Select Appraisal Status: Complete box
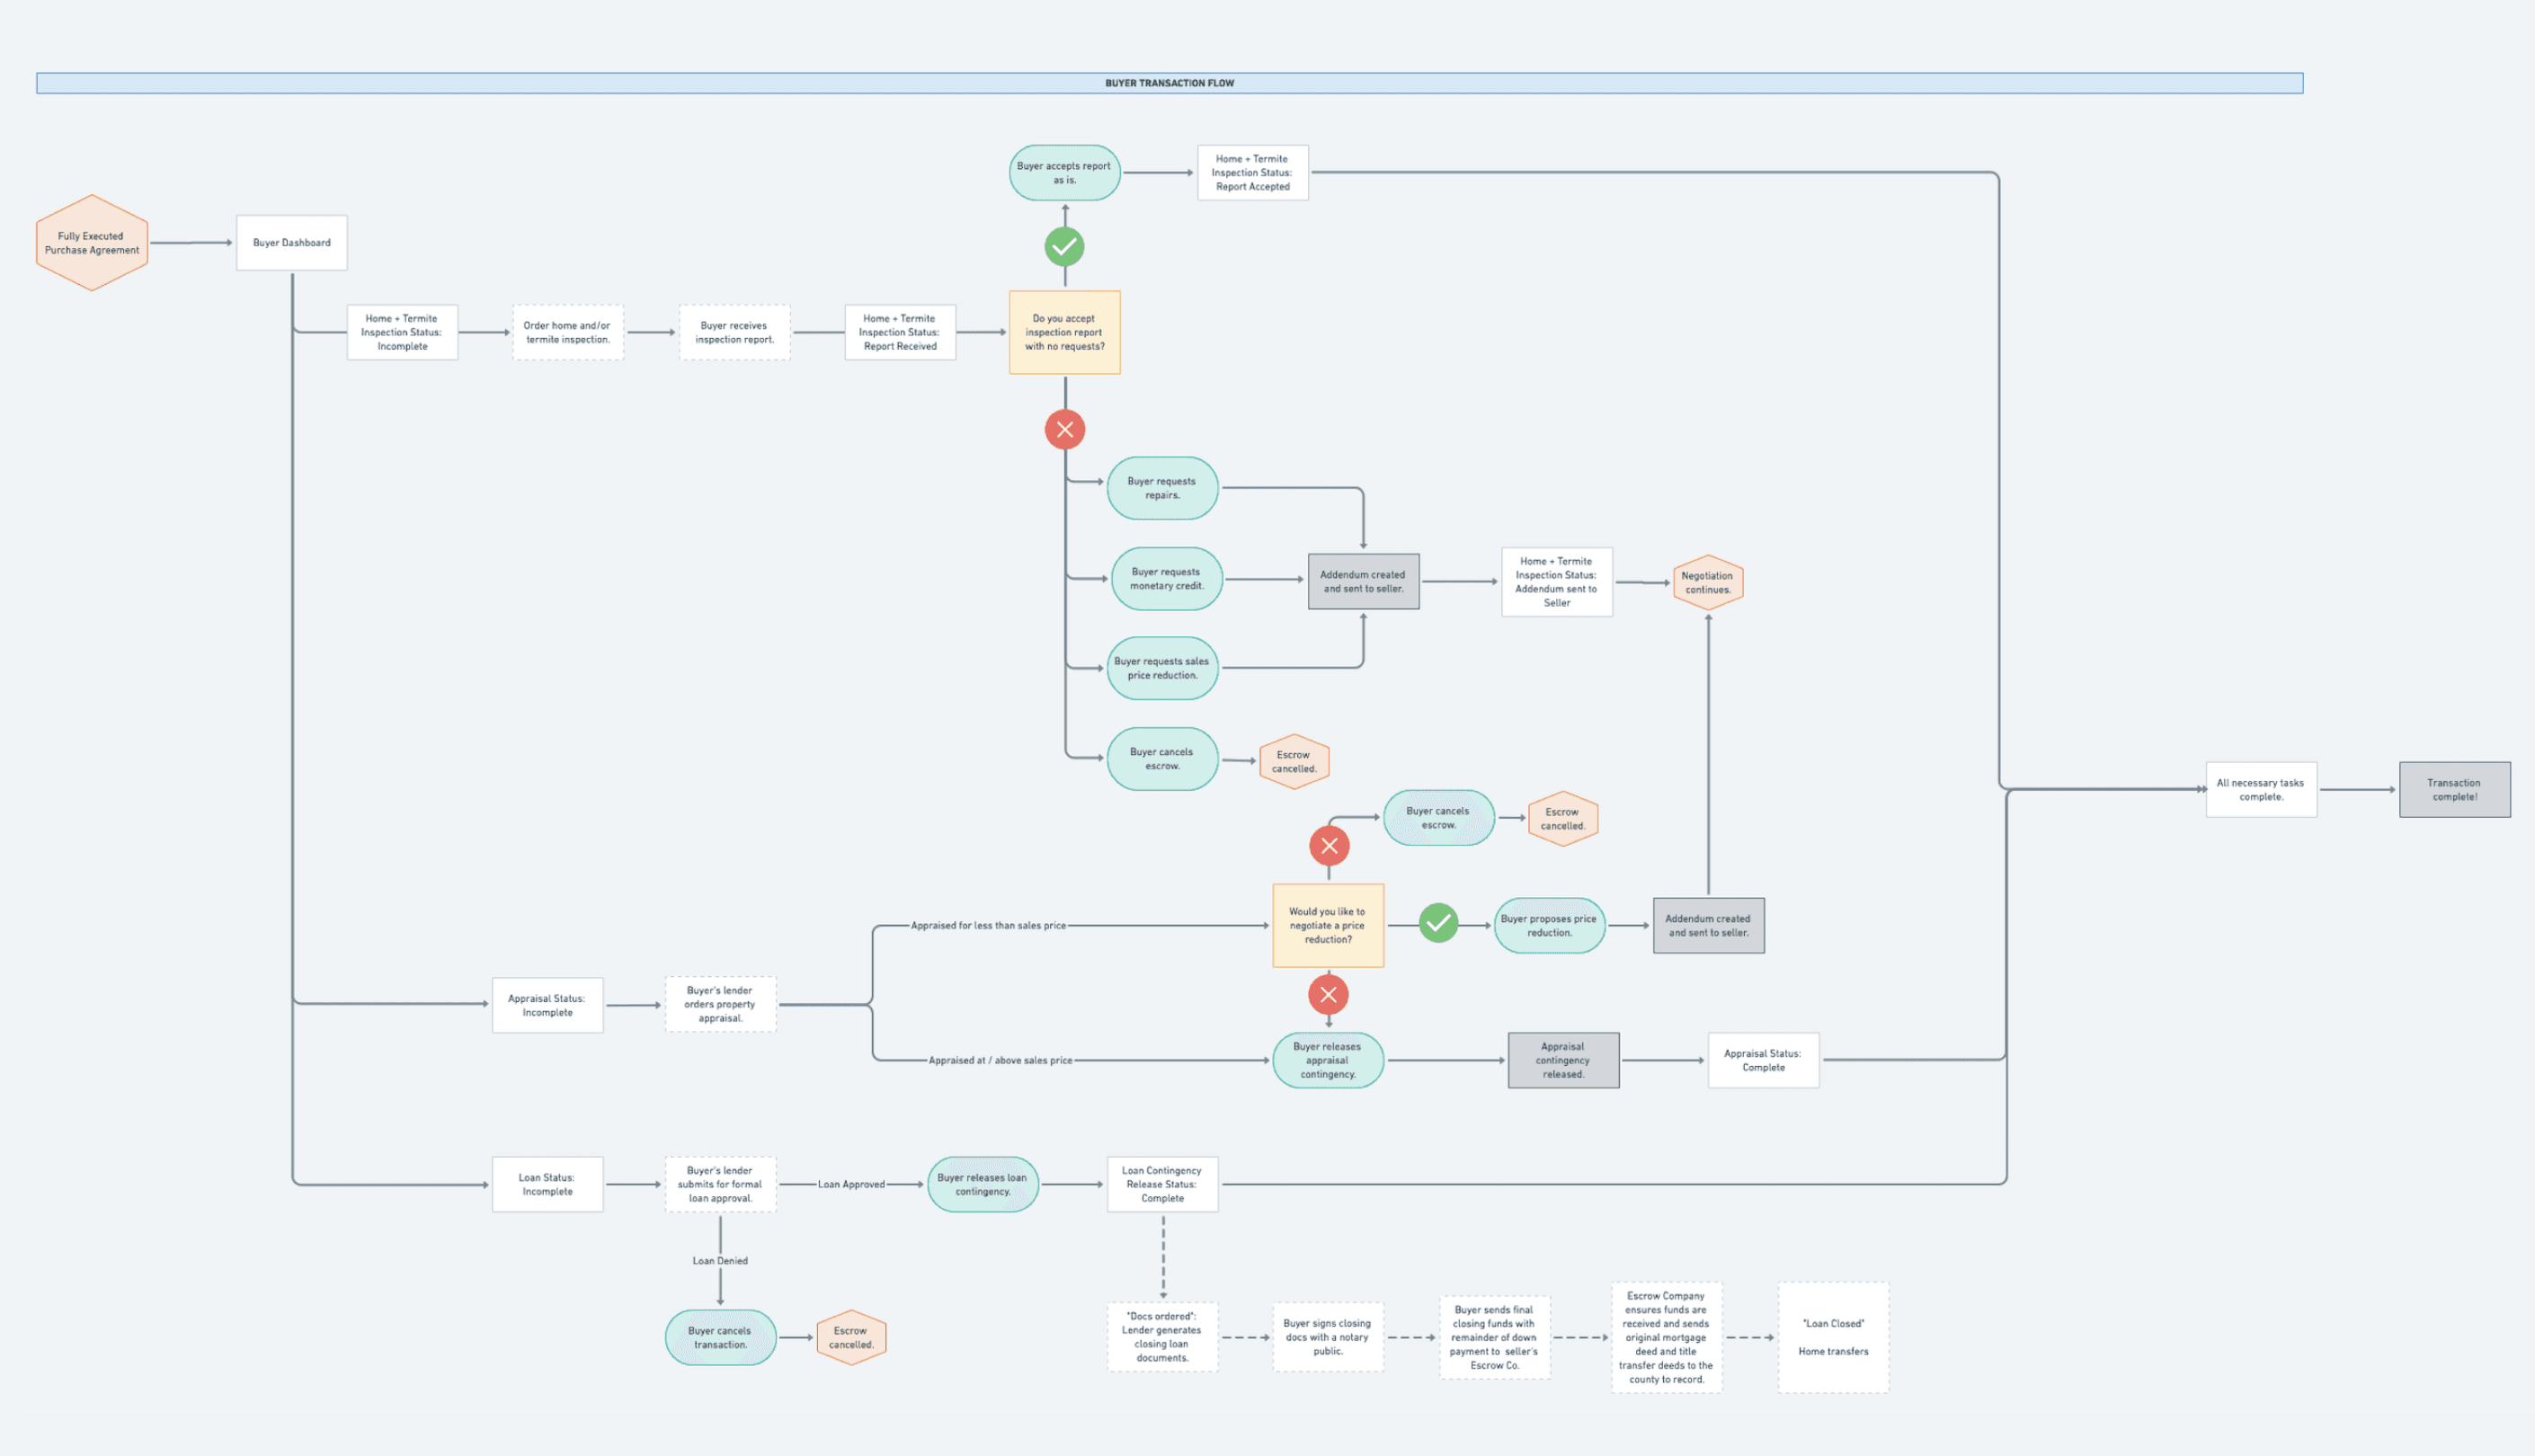 point(1763,1060)
